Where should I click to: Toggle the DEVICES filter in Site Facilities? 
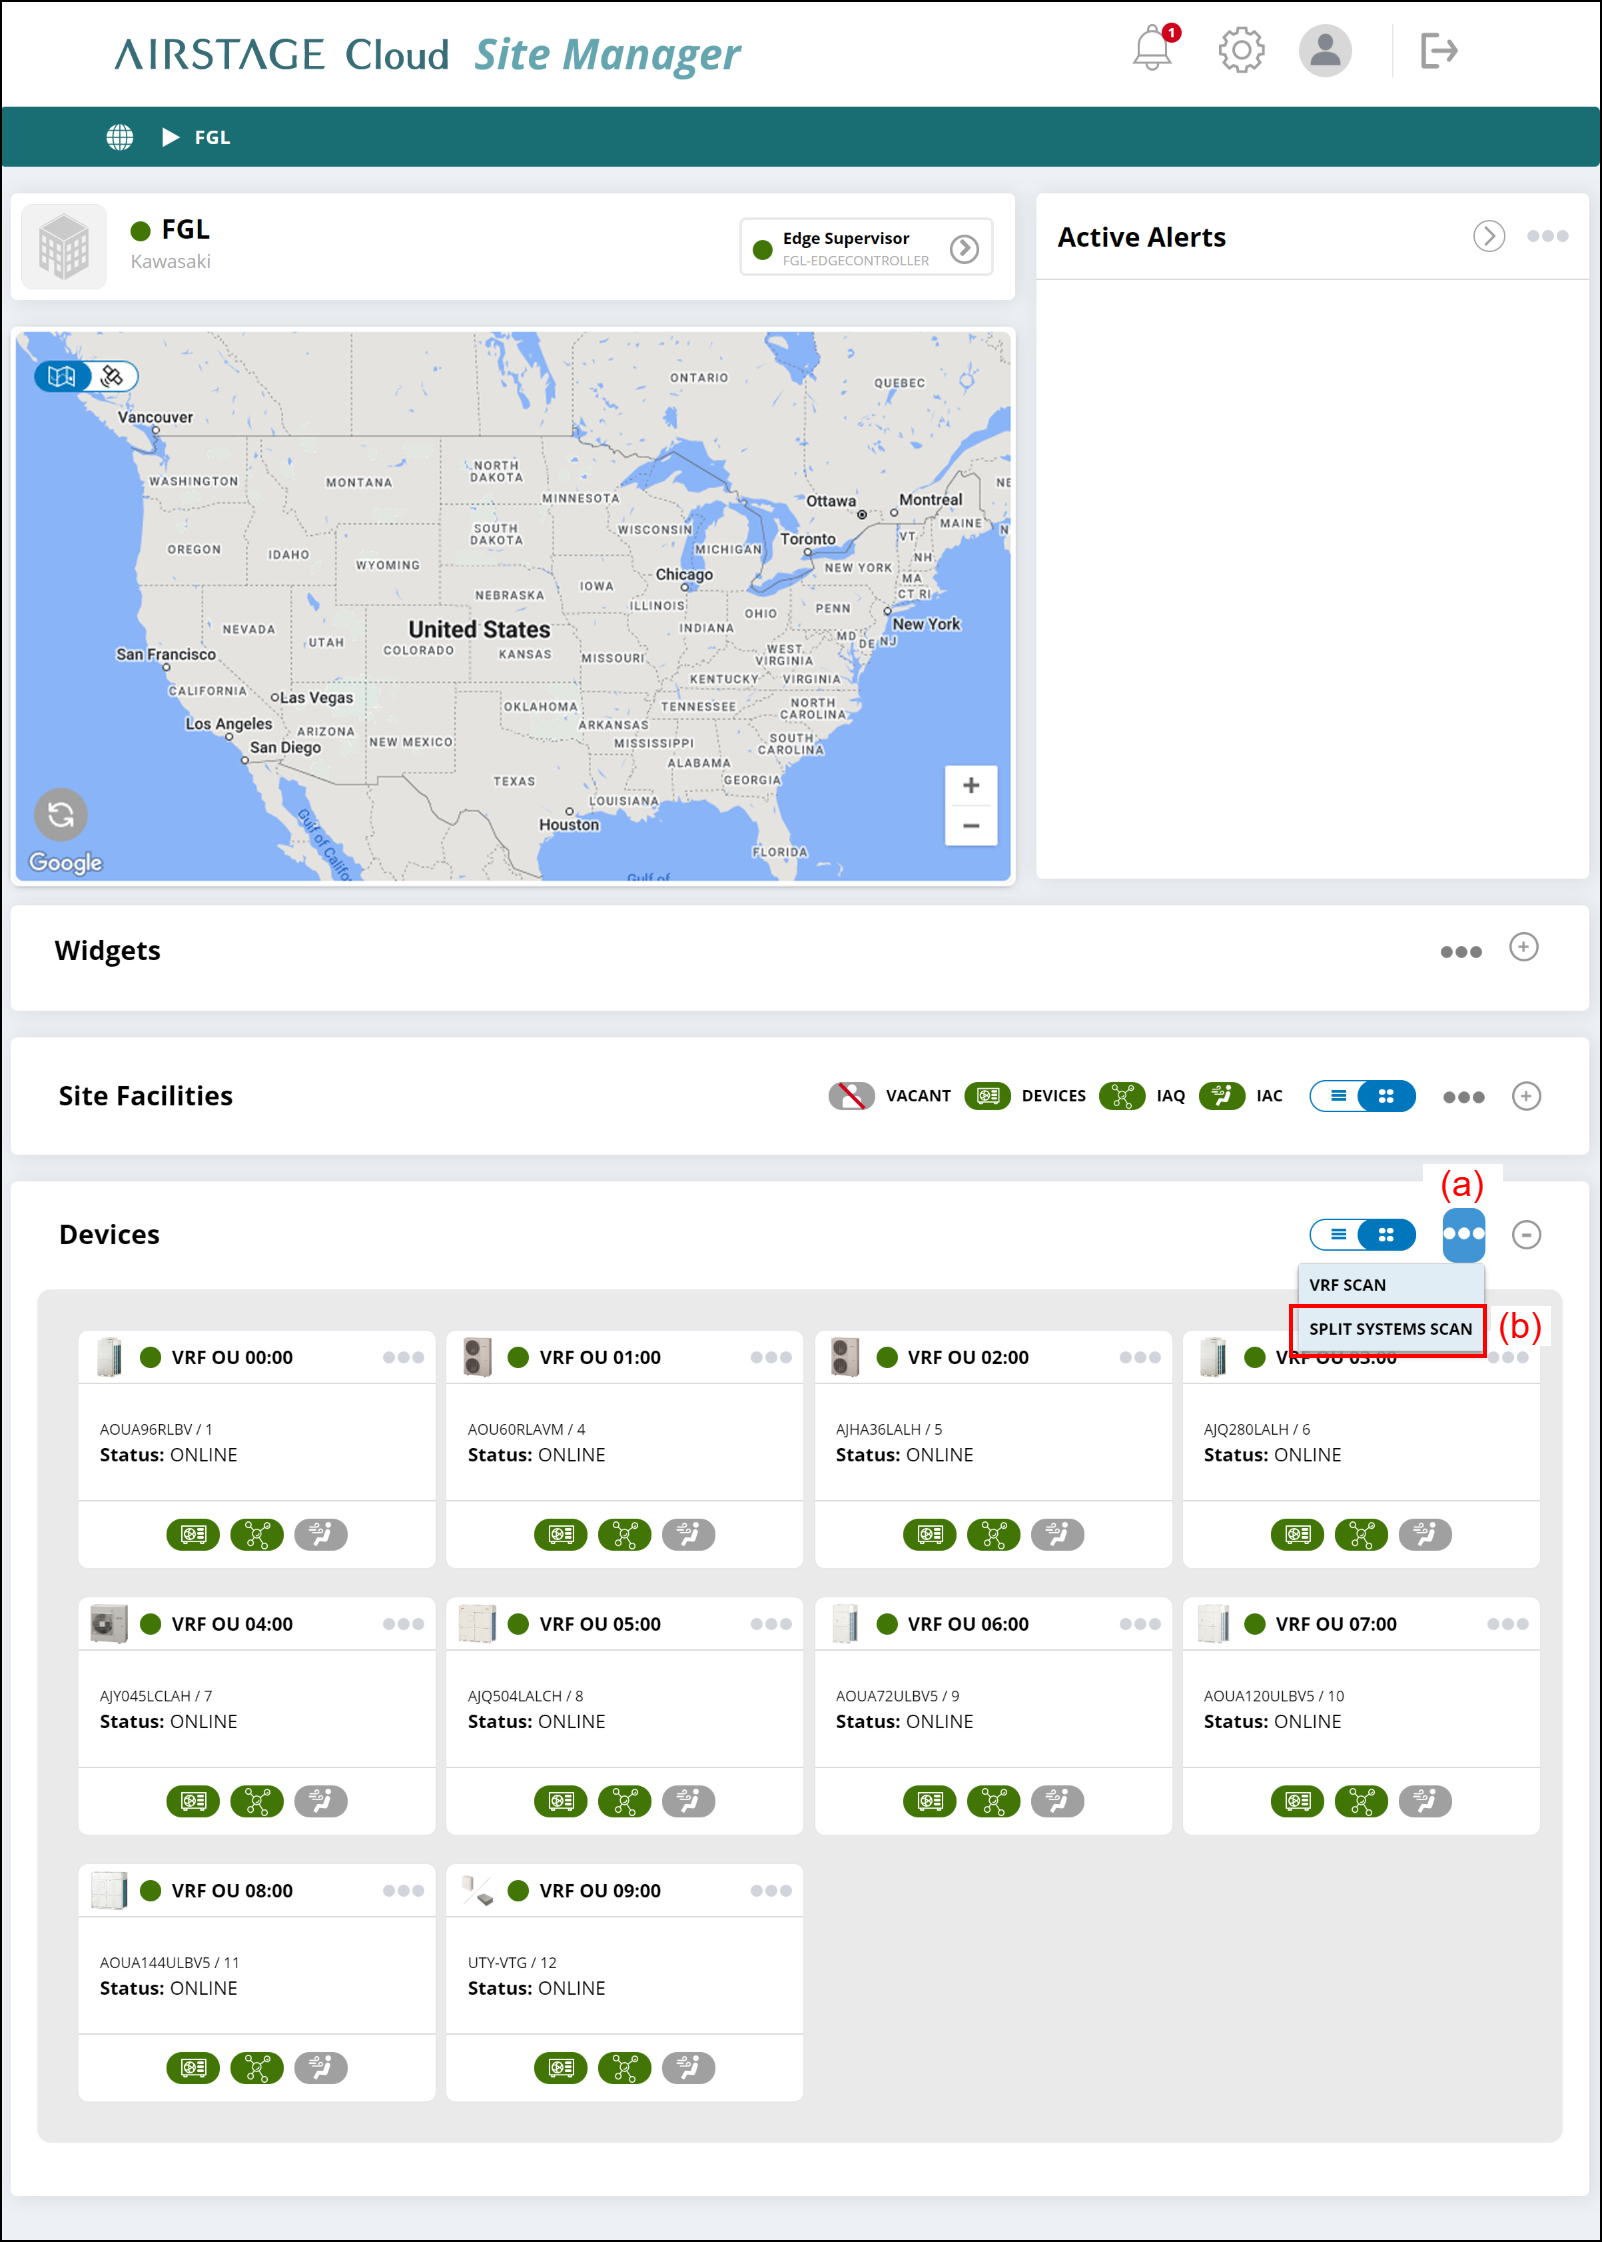987,1096
